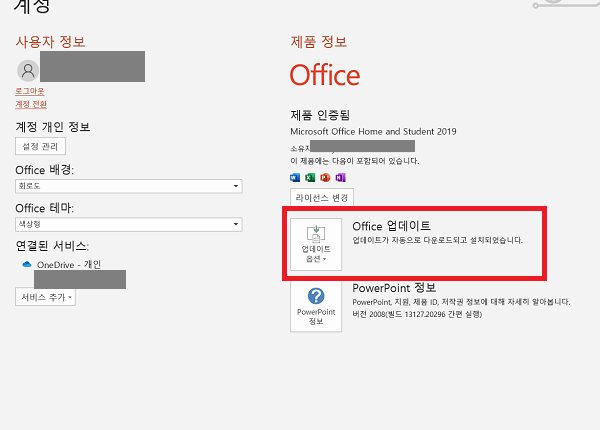Click the 라이선스 변경 button
The image size is (600, 430).
click(322, 198)
